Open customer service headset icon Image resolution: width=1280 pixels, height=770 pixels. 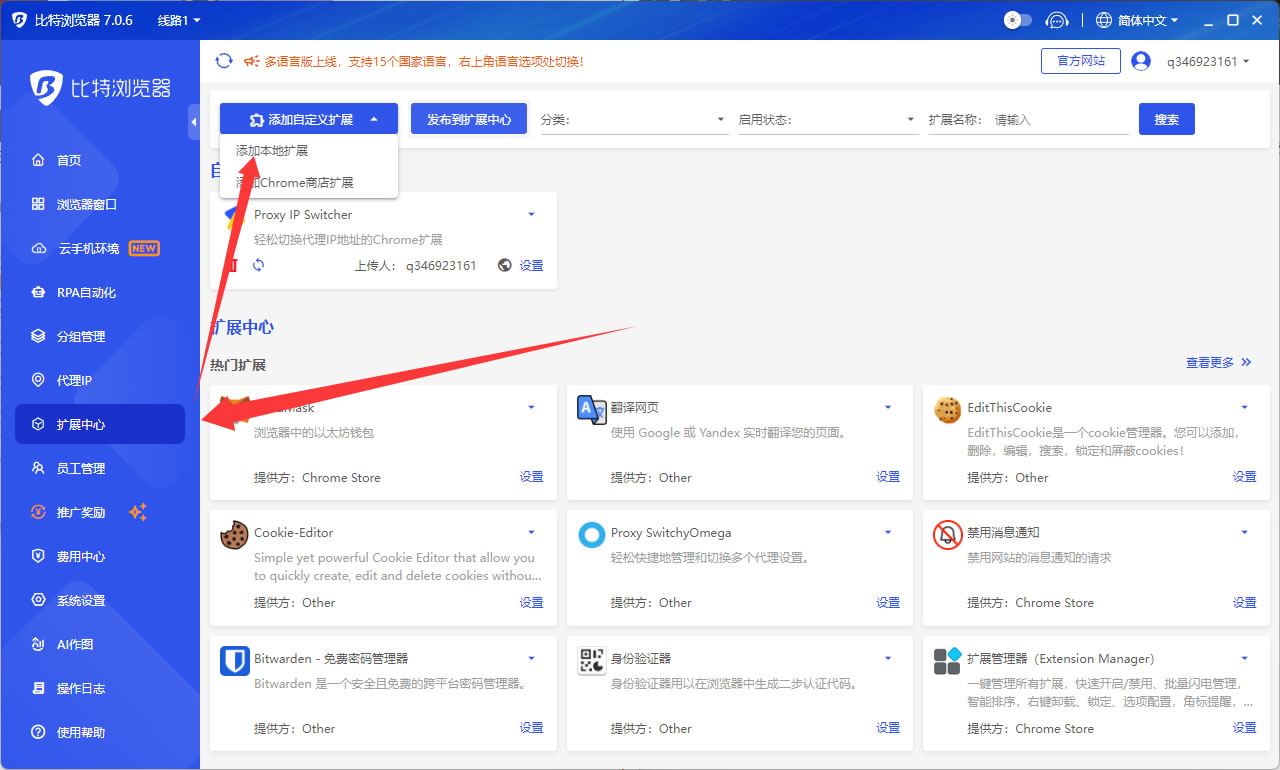tap(1057, 20)
